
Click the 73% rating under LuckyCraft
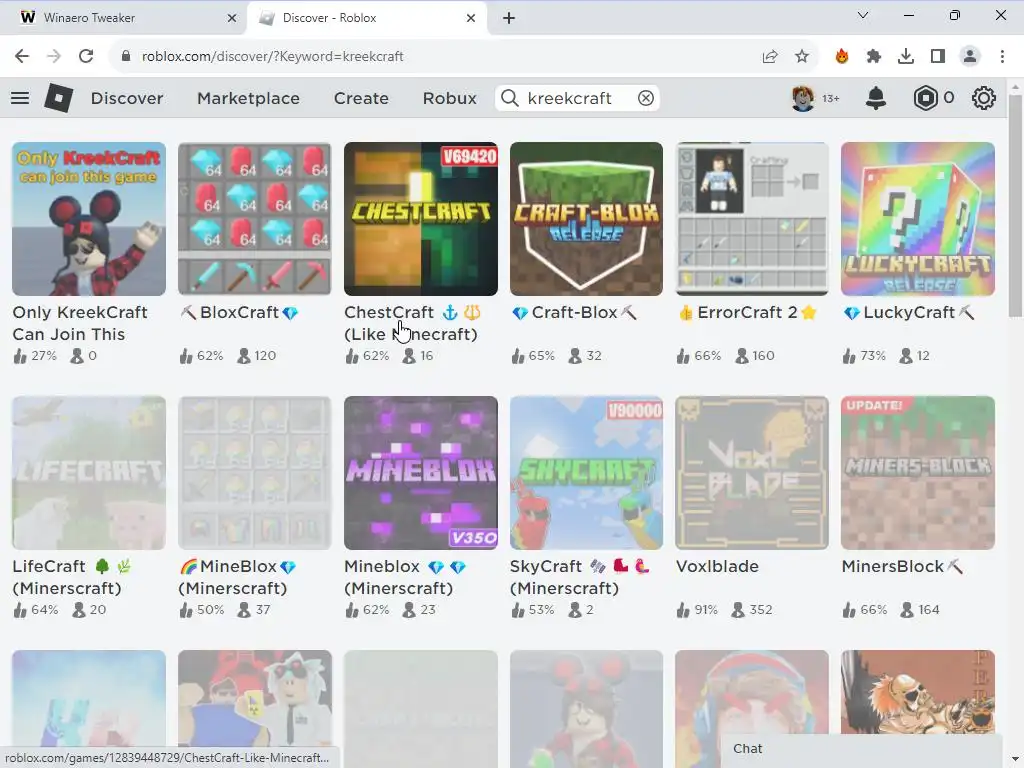[872, 355]
